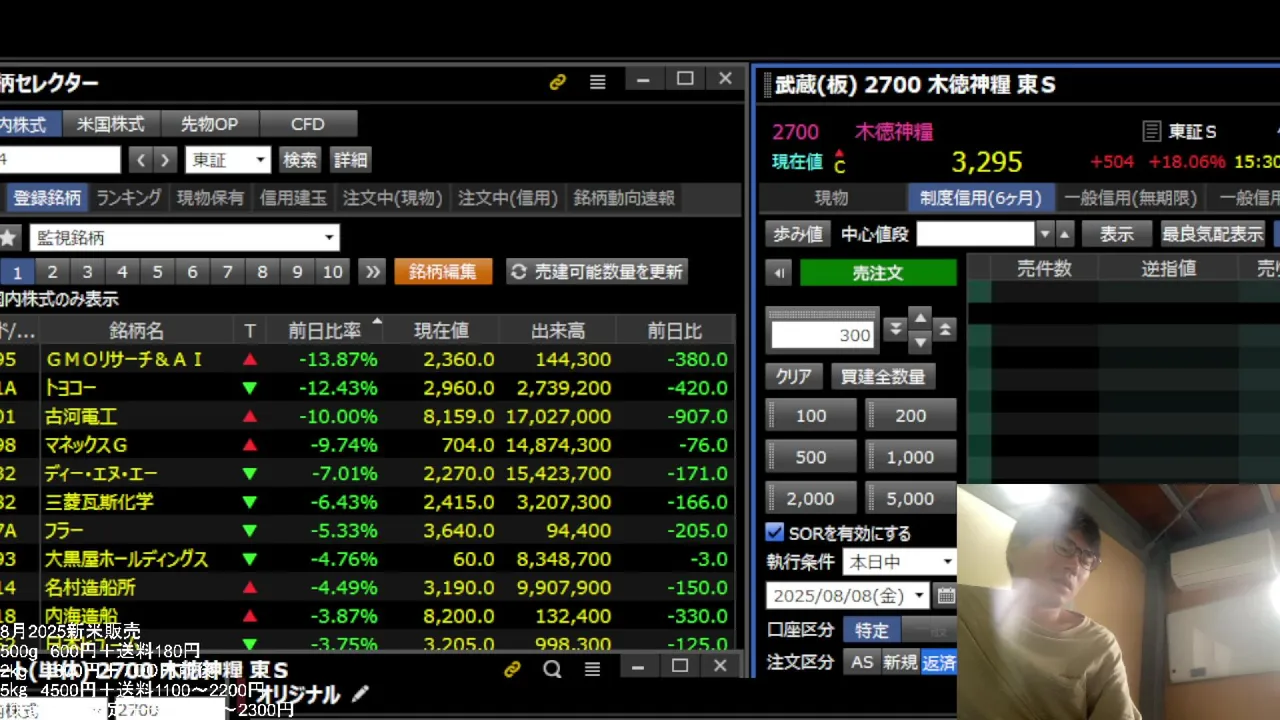Click the pencil edit icon beside オリジナル
This screenshot has width=1280, height=720.
tap(360, 693)
